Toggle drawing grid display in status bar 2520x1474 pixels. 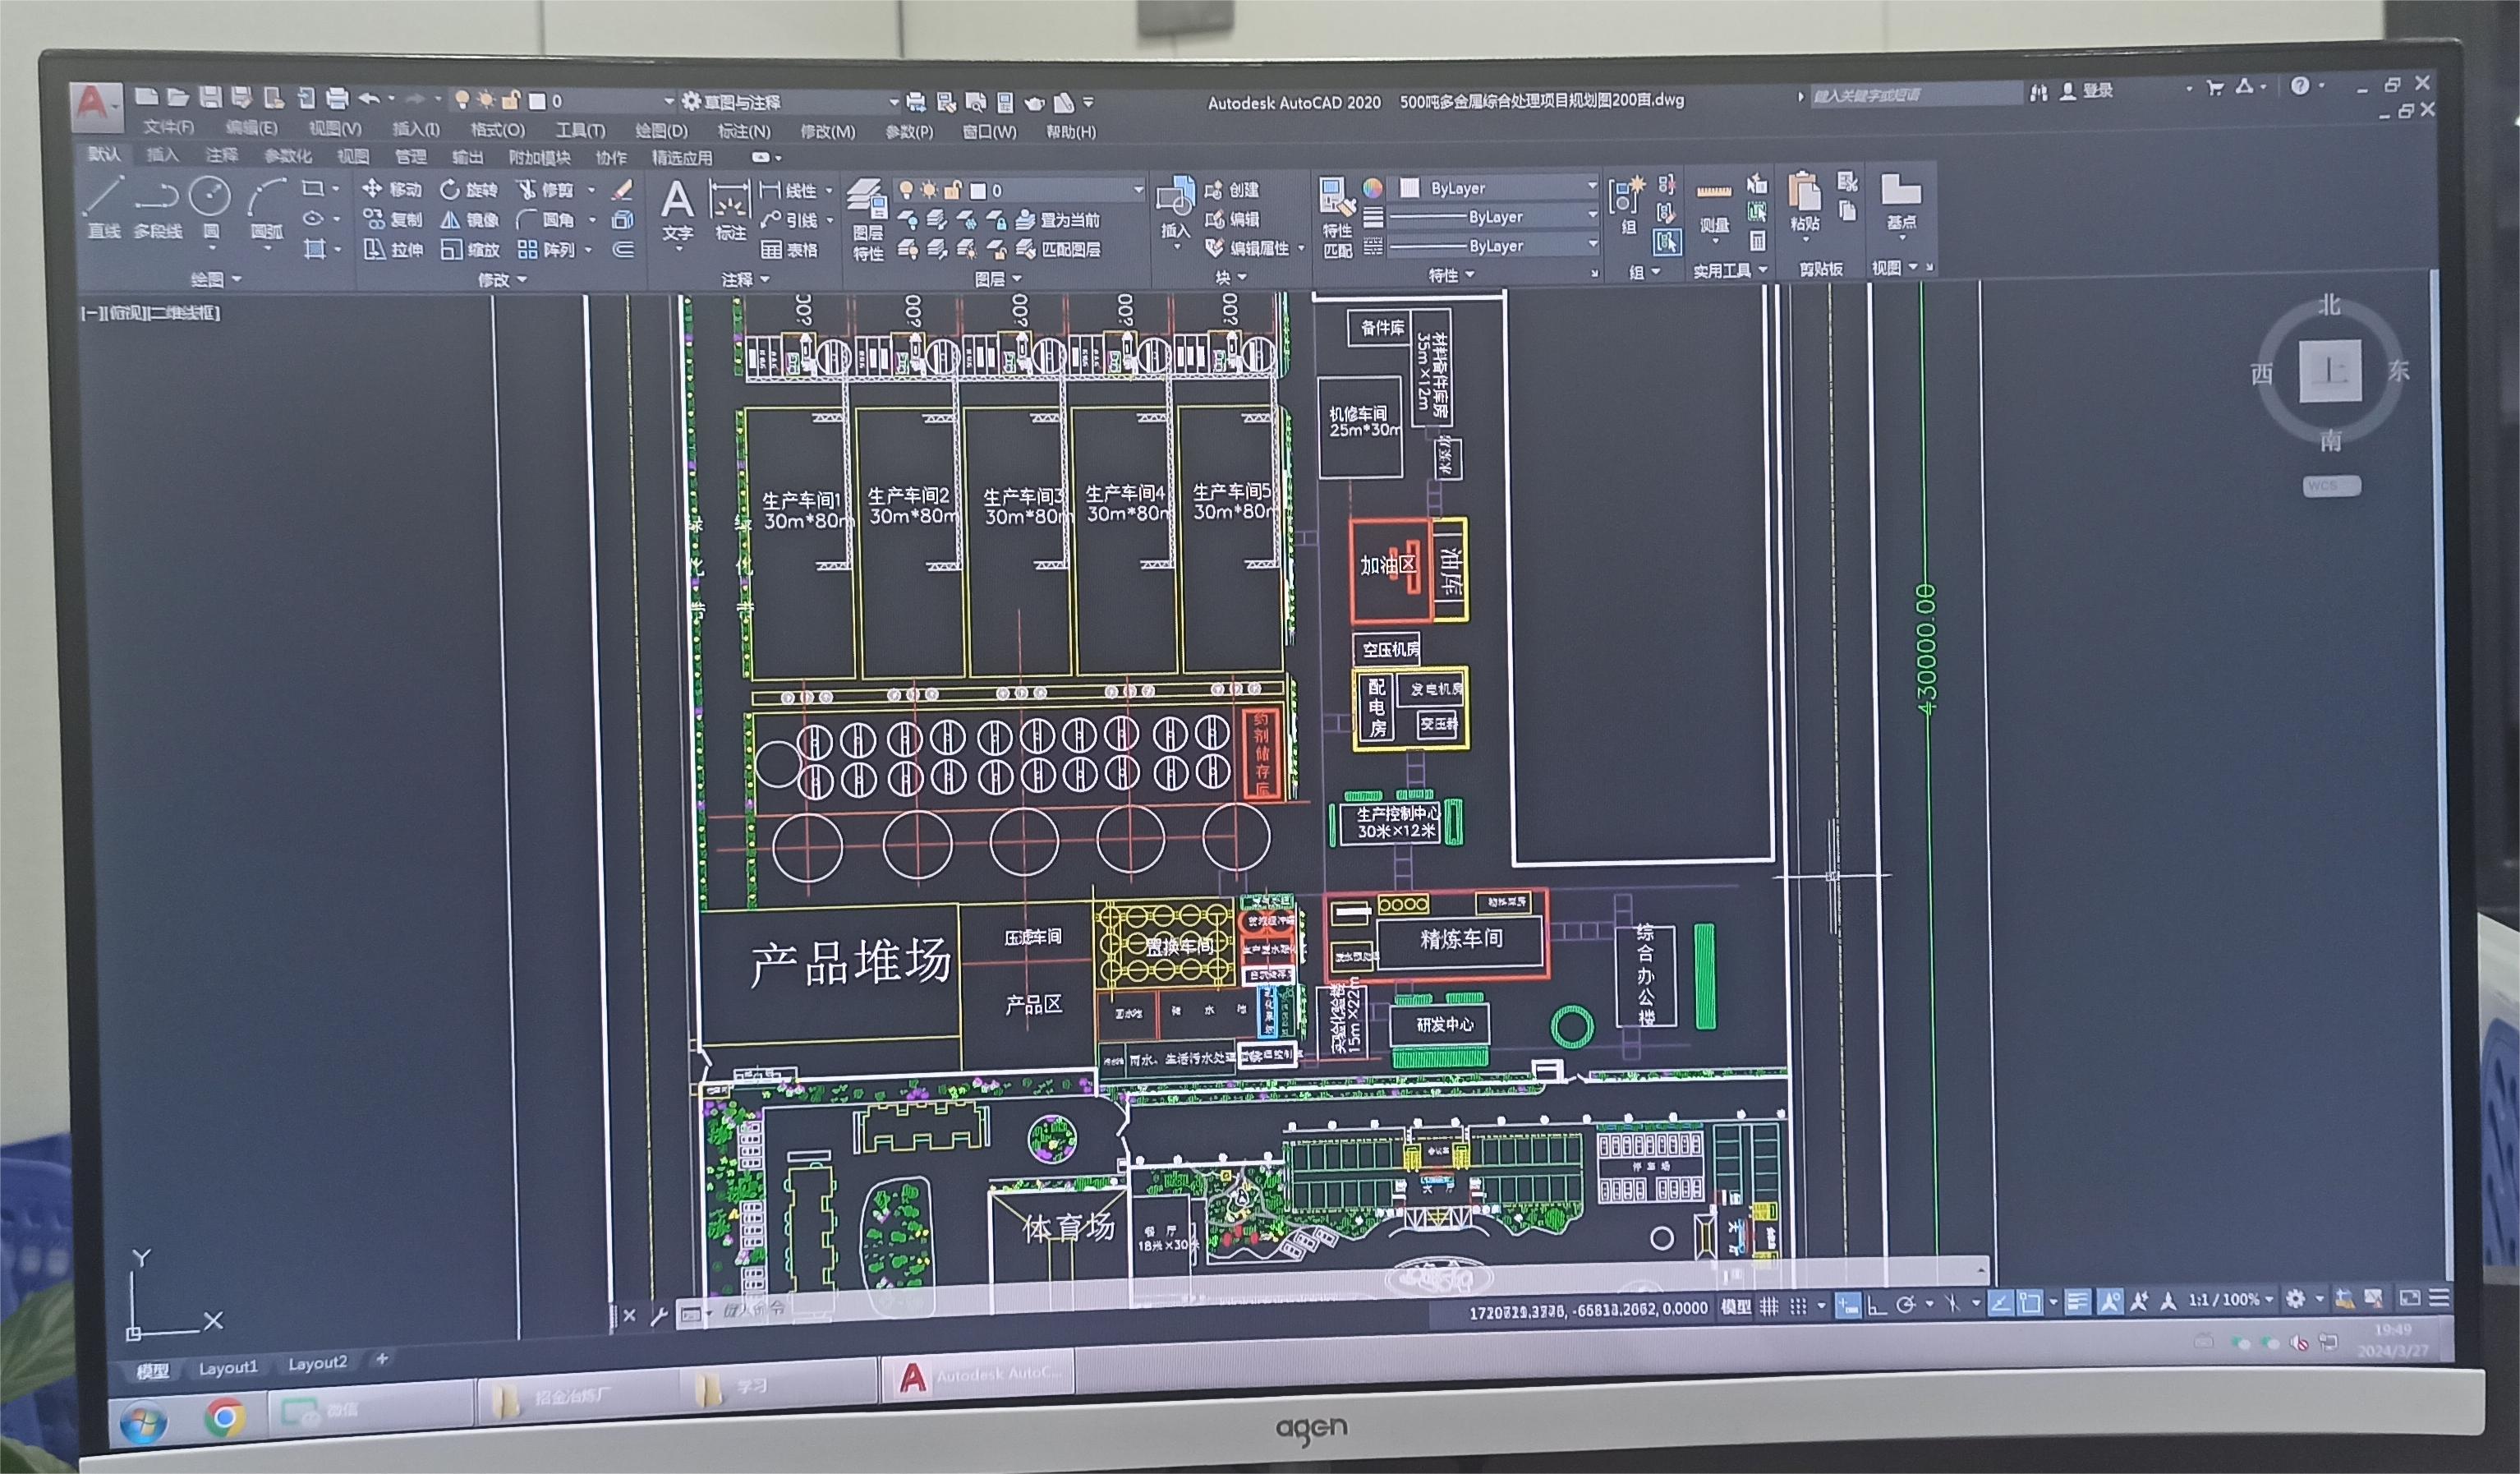pos(1769,1306)
